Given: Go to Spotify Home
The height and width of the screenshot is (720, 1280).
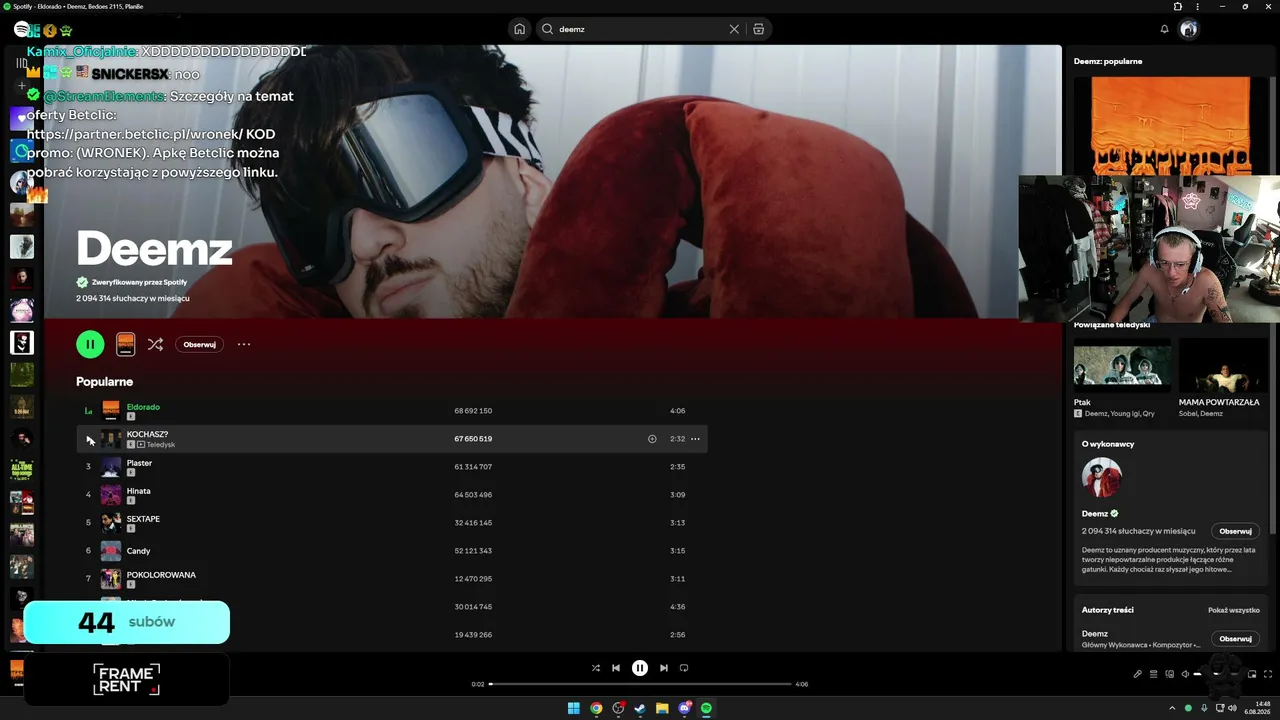Looking at the screenshot, I should pos(520,29).
